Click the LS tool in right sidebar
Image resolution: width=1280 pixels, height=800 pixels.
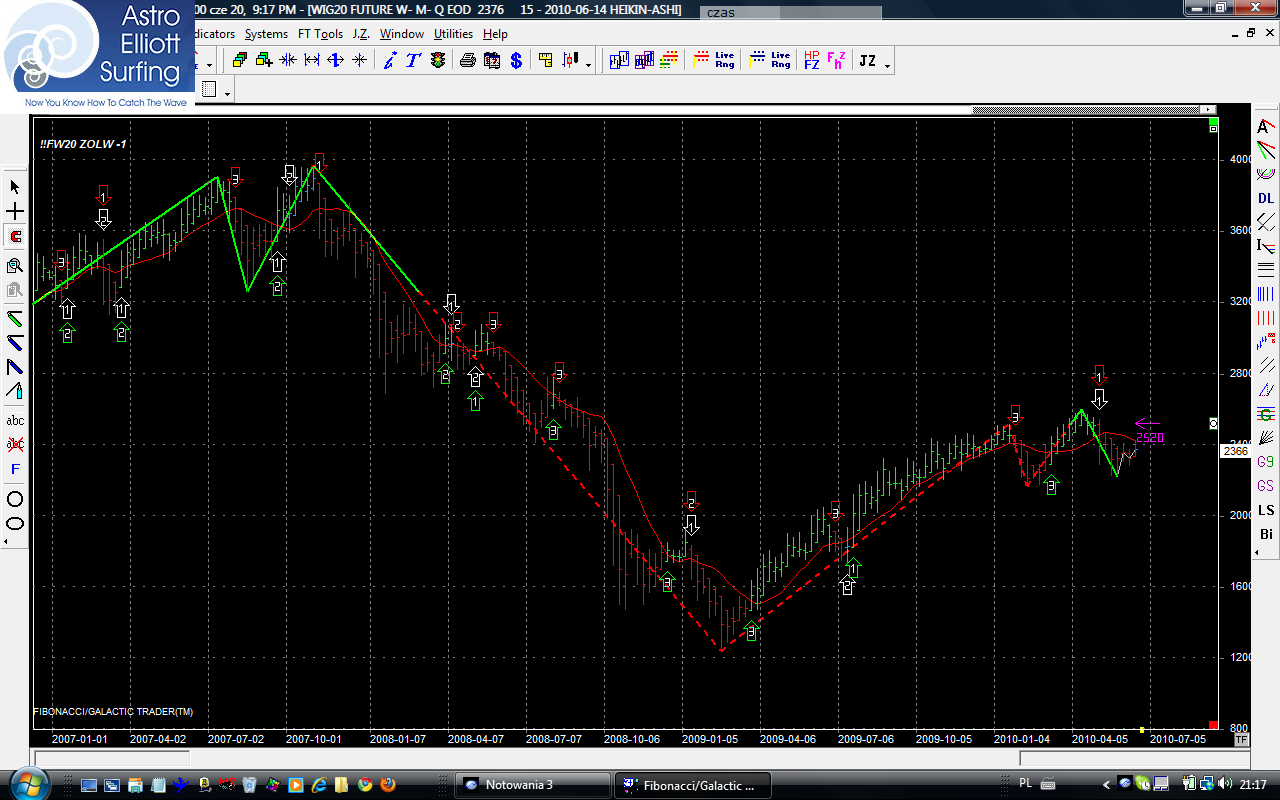click(1266, 510)
